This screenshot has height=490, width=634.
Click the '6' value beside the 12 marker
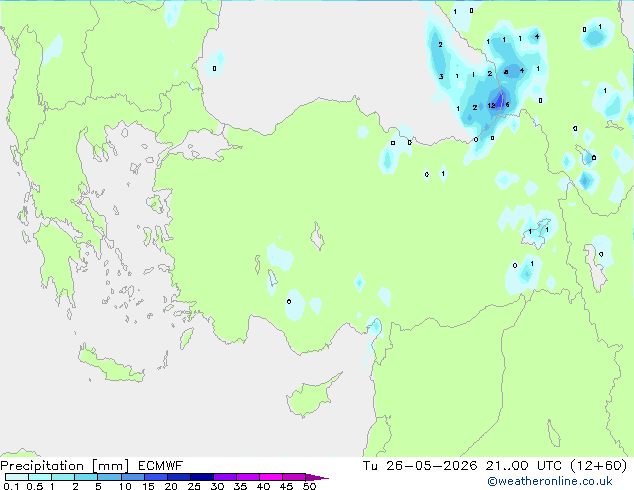(x=507, y=105)
